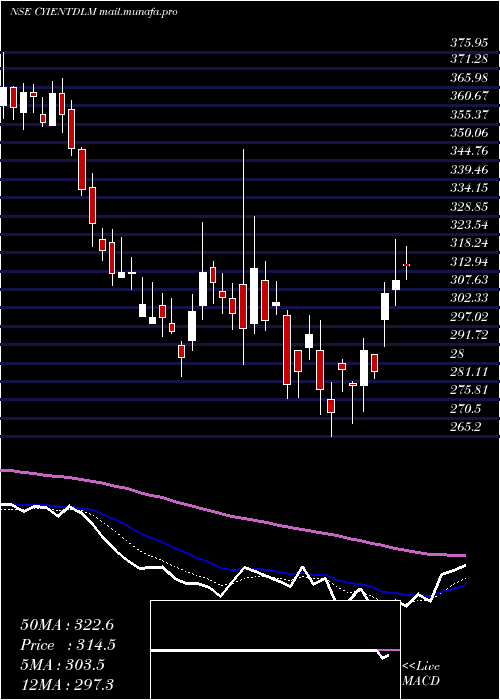Screen dimensions: 500x700
Task: Click the last small red candle near 312.94
Action: click(x=406, y=263)
